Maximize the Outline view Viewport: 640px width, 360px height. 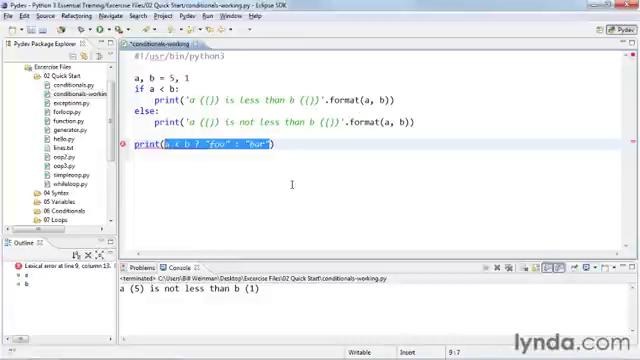click(111, 242)
